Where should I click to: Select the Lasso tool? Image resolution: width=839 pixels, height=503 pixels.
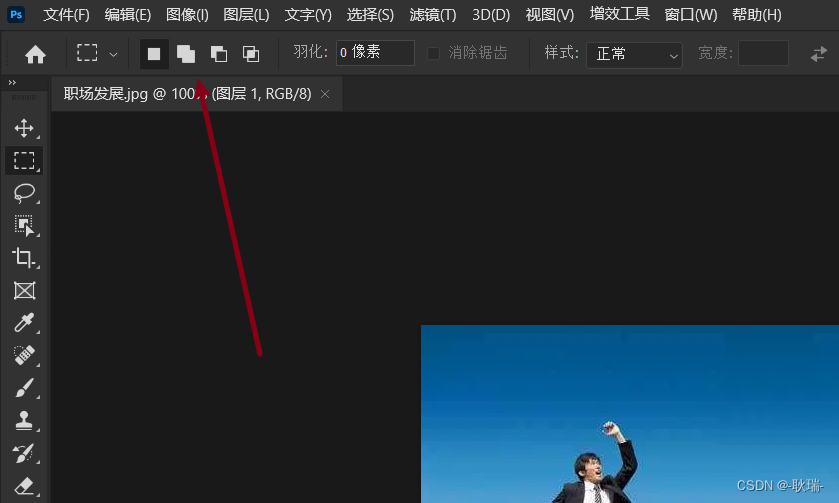[24, 193]
